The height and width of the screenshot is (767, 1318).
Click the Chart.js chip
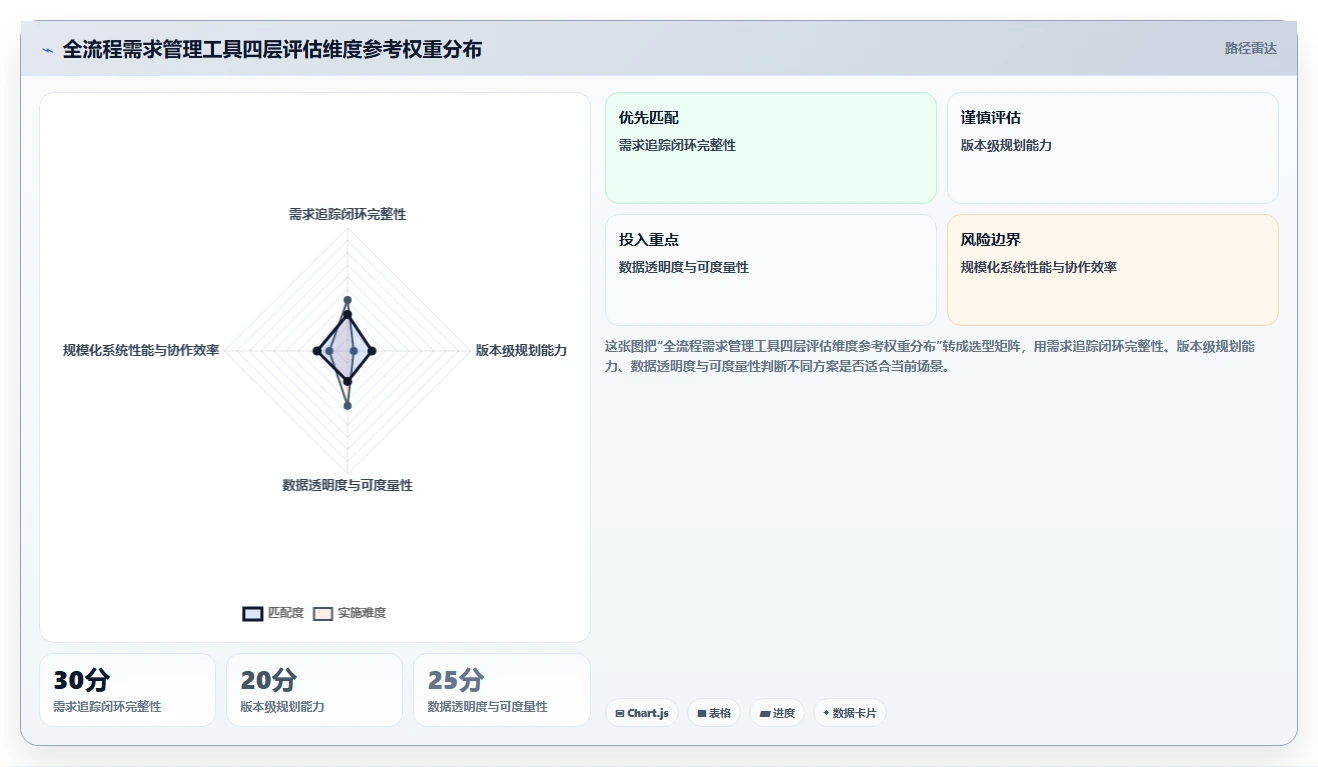642,713
